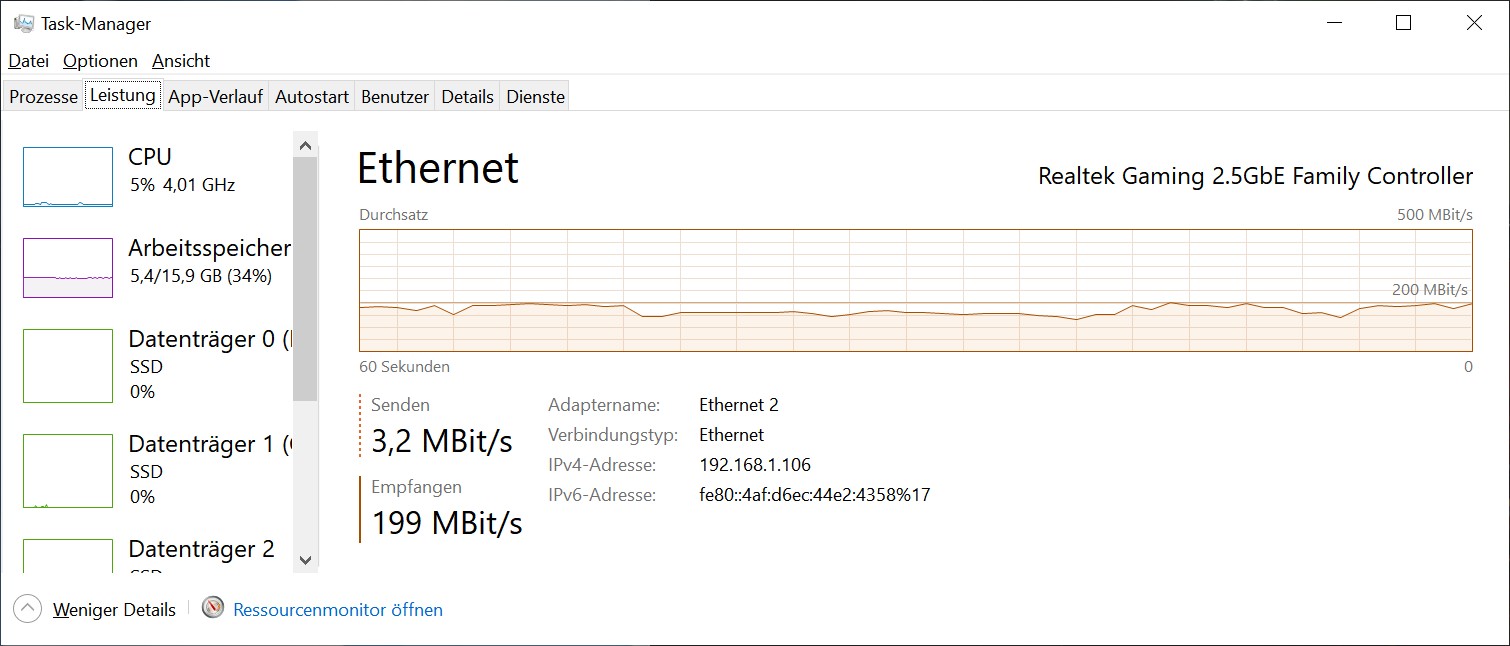This screenshot has width=1510, height=646.
Task: Switch to the Autostart tab
Action: (312, 97)
